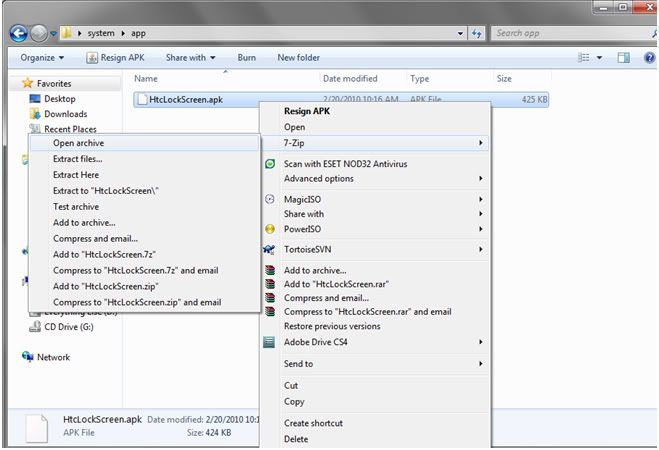Open the Organize dropdown menu
This screenshot has width=659, height=450.
tap(43, 58)
